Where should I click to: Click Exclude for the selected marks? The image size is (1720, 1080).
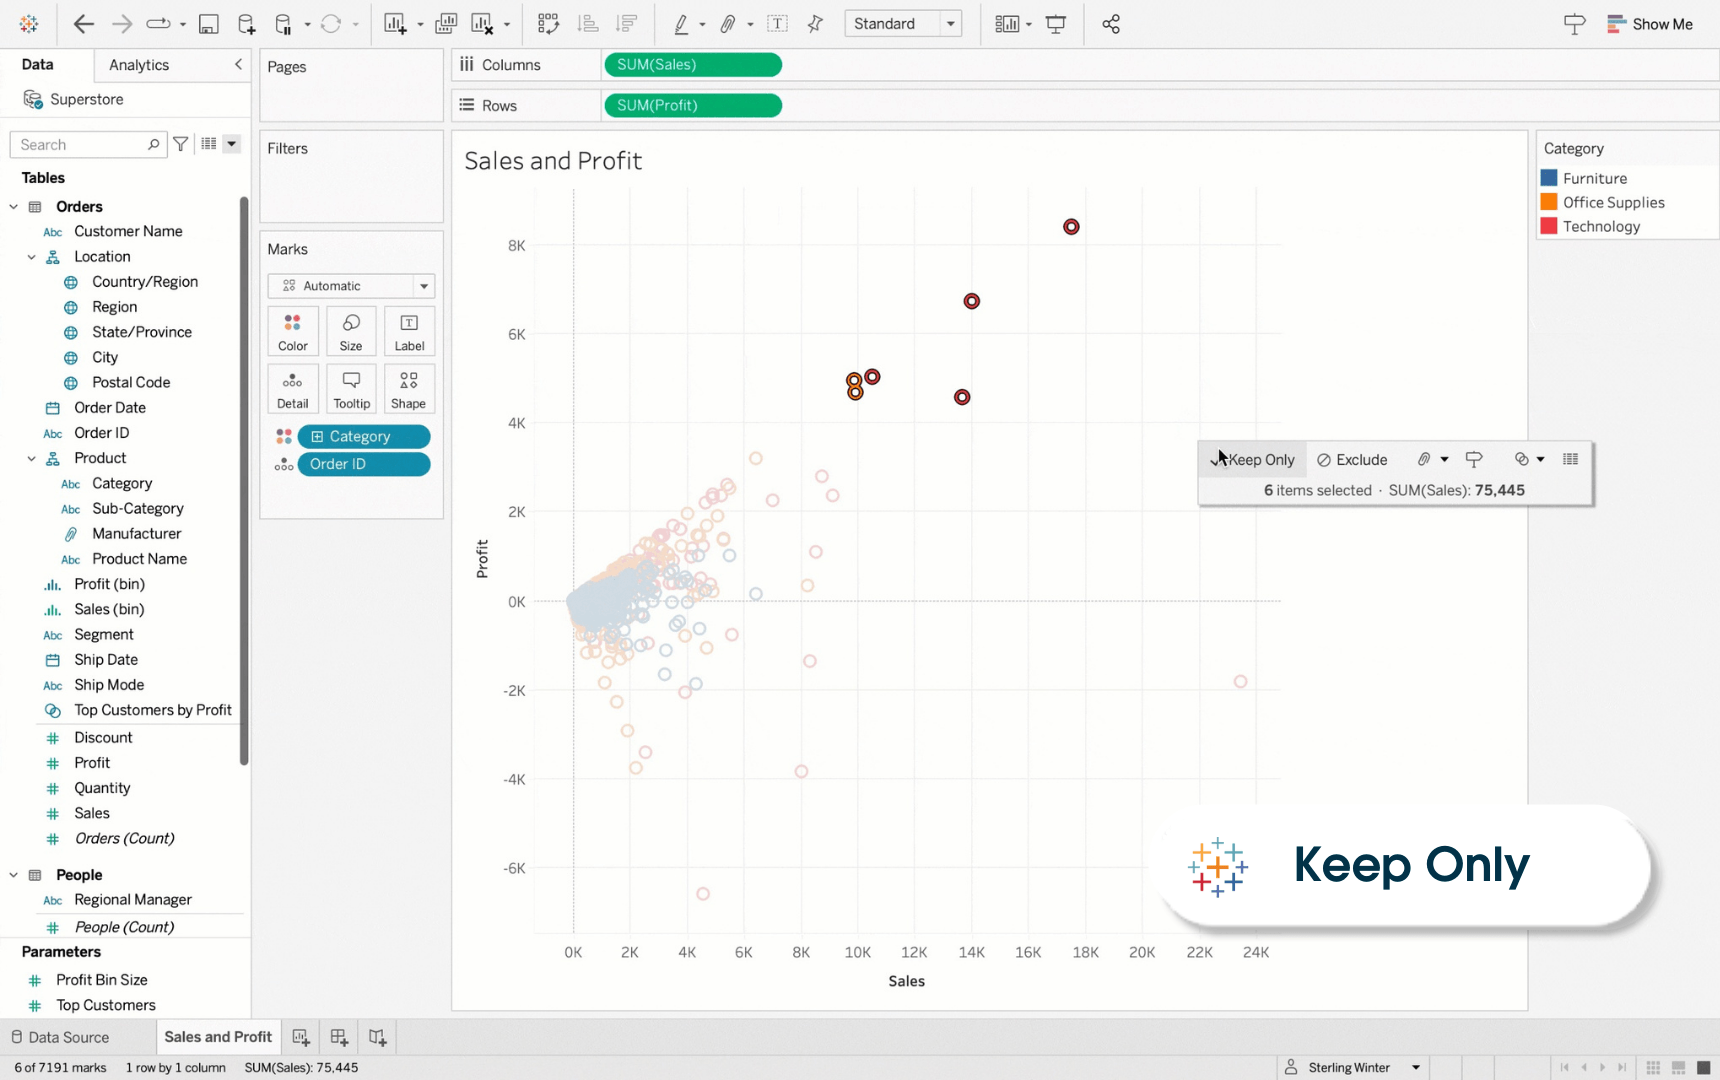pyautogui.click(x=1352, y=459)
